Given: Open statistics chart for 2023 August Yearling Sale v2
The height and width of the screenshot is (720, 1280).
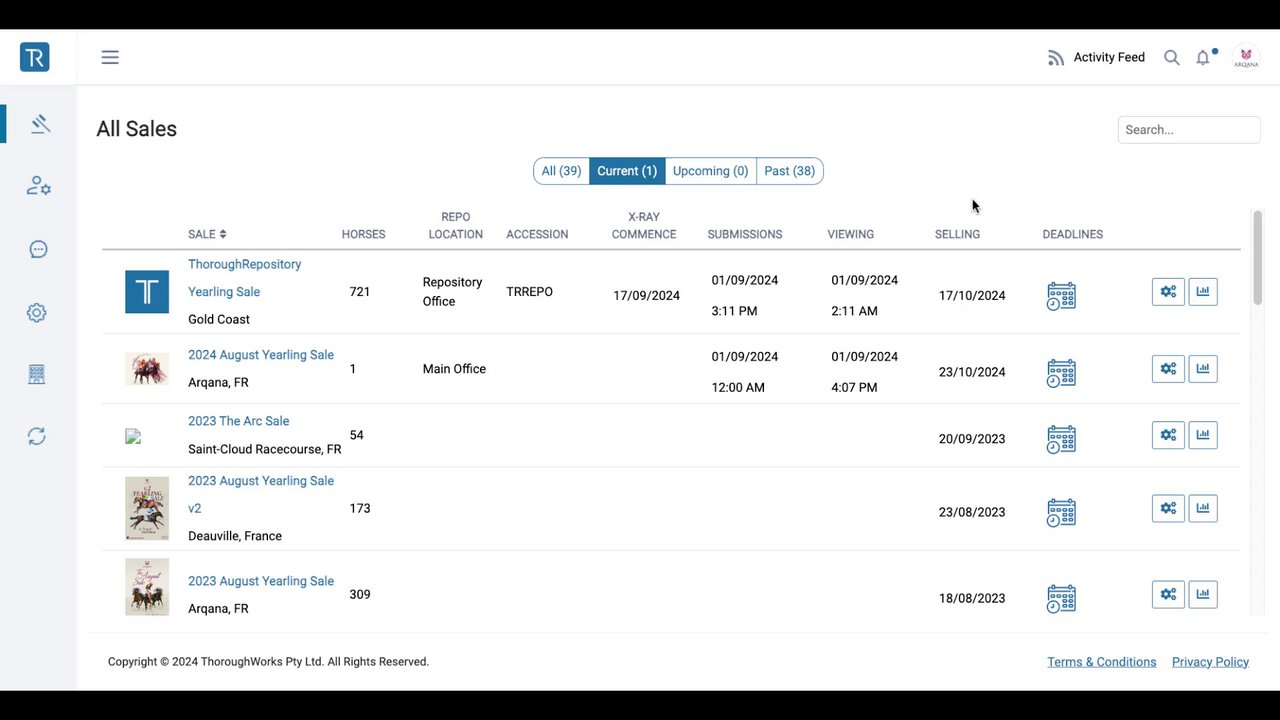Looking at the screenshot, I should [x=1203, y=508].
